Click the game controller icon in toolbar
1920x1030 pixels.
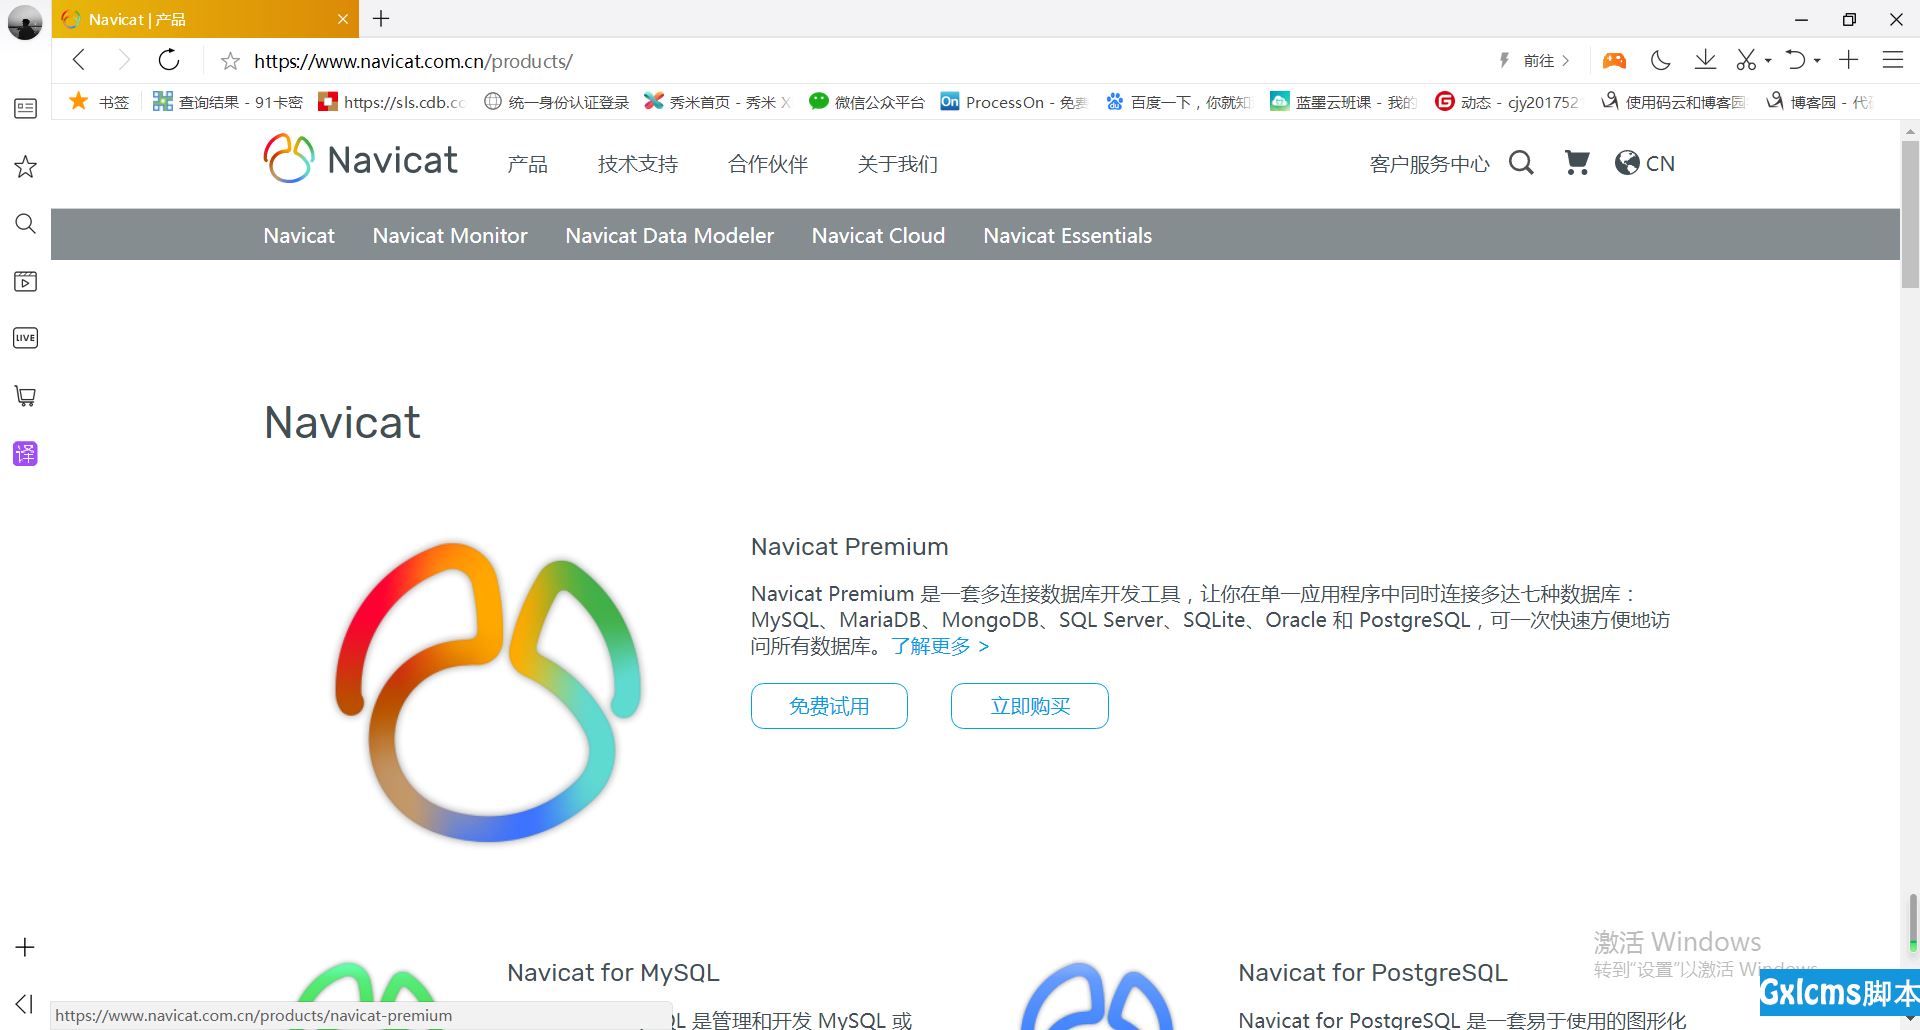(1614, 61)
